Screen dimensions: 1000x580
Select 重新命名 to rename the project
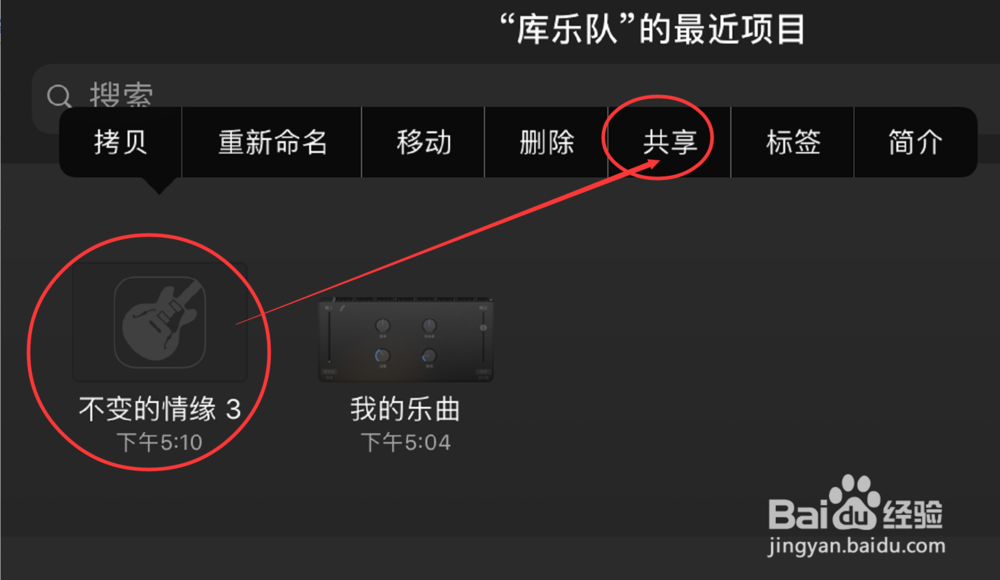pos(272,142)
